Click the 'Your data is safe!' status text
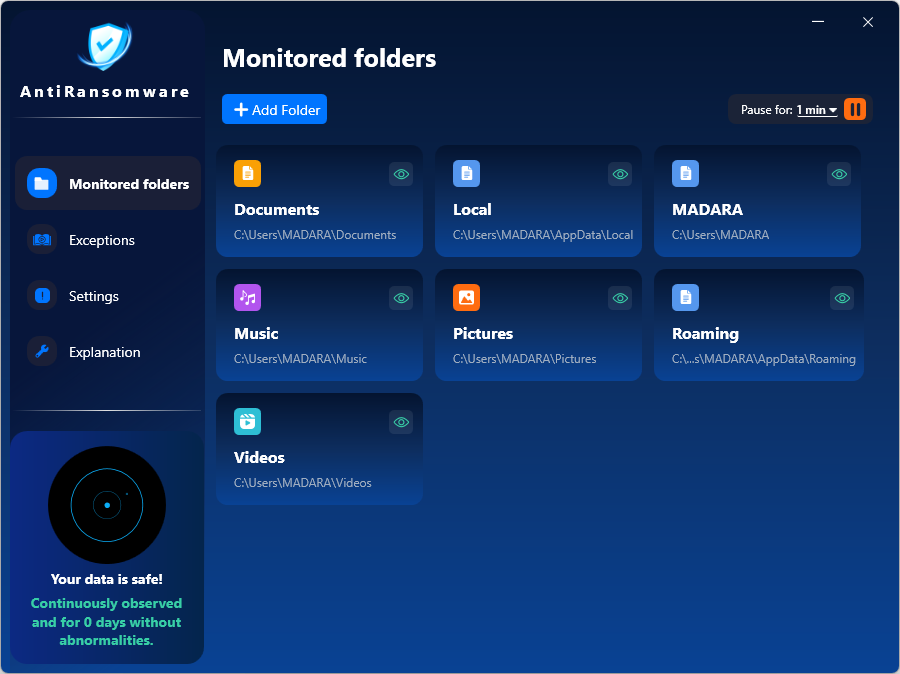 [107, 579]
